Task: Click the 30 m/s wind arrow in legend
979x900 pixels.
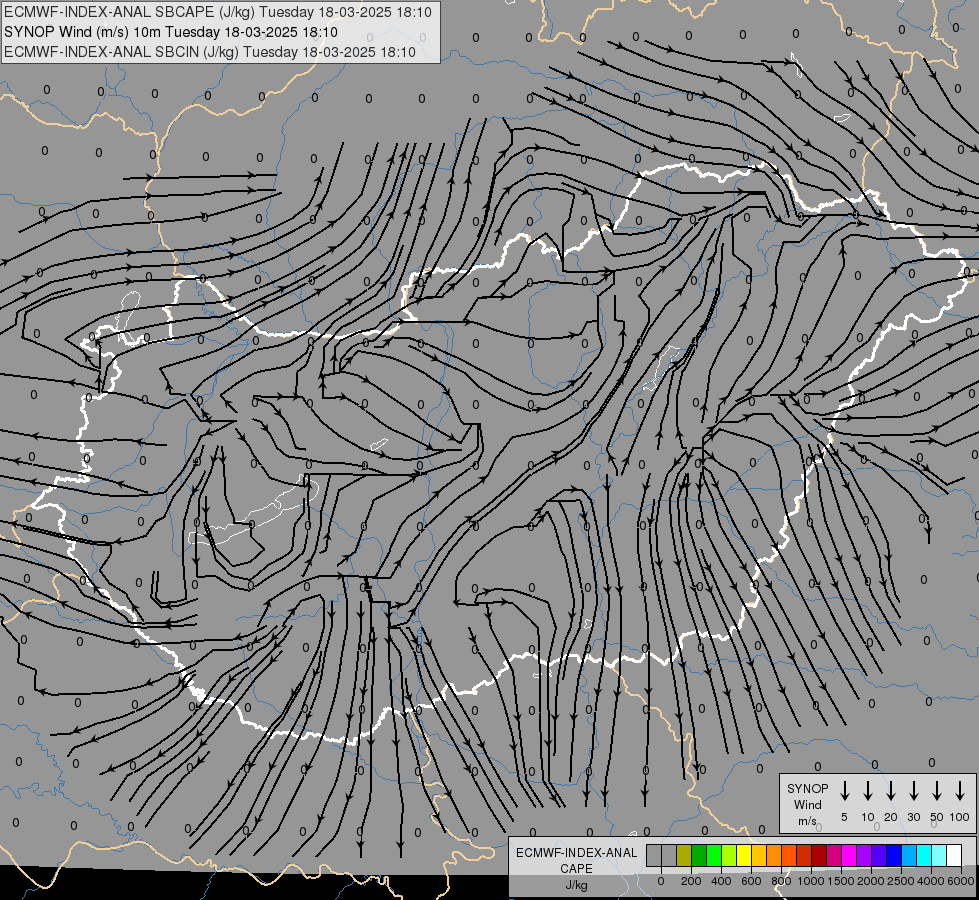Action: tap(913, 790)
